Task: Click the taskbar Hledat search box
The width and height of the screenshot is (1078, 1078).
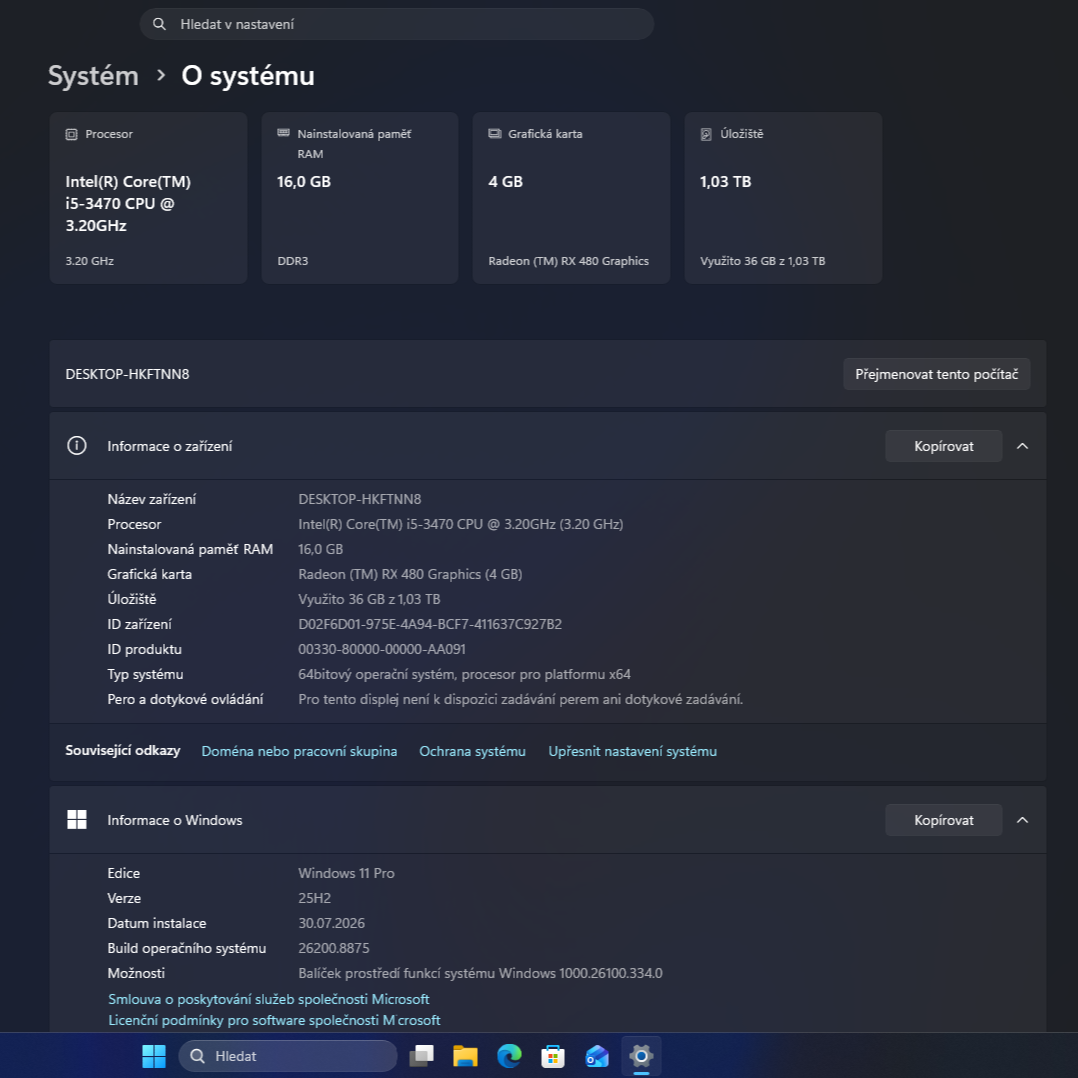Action: 288,1056
